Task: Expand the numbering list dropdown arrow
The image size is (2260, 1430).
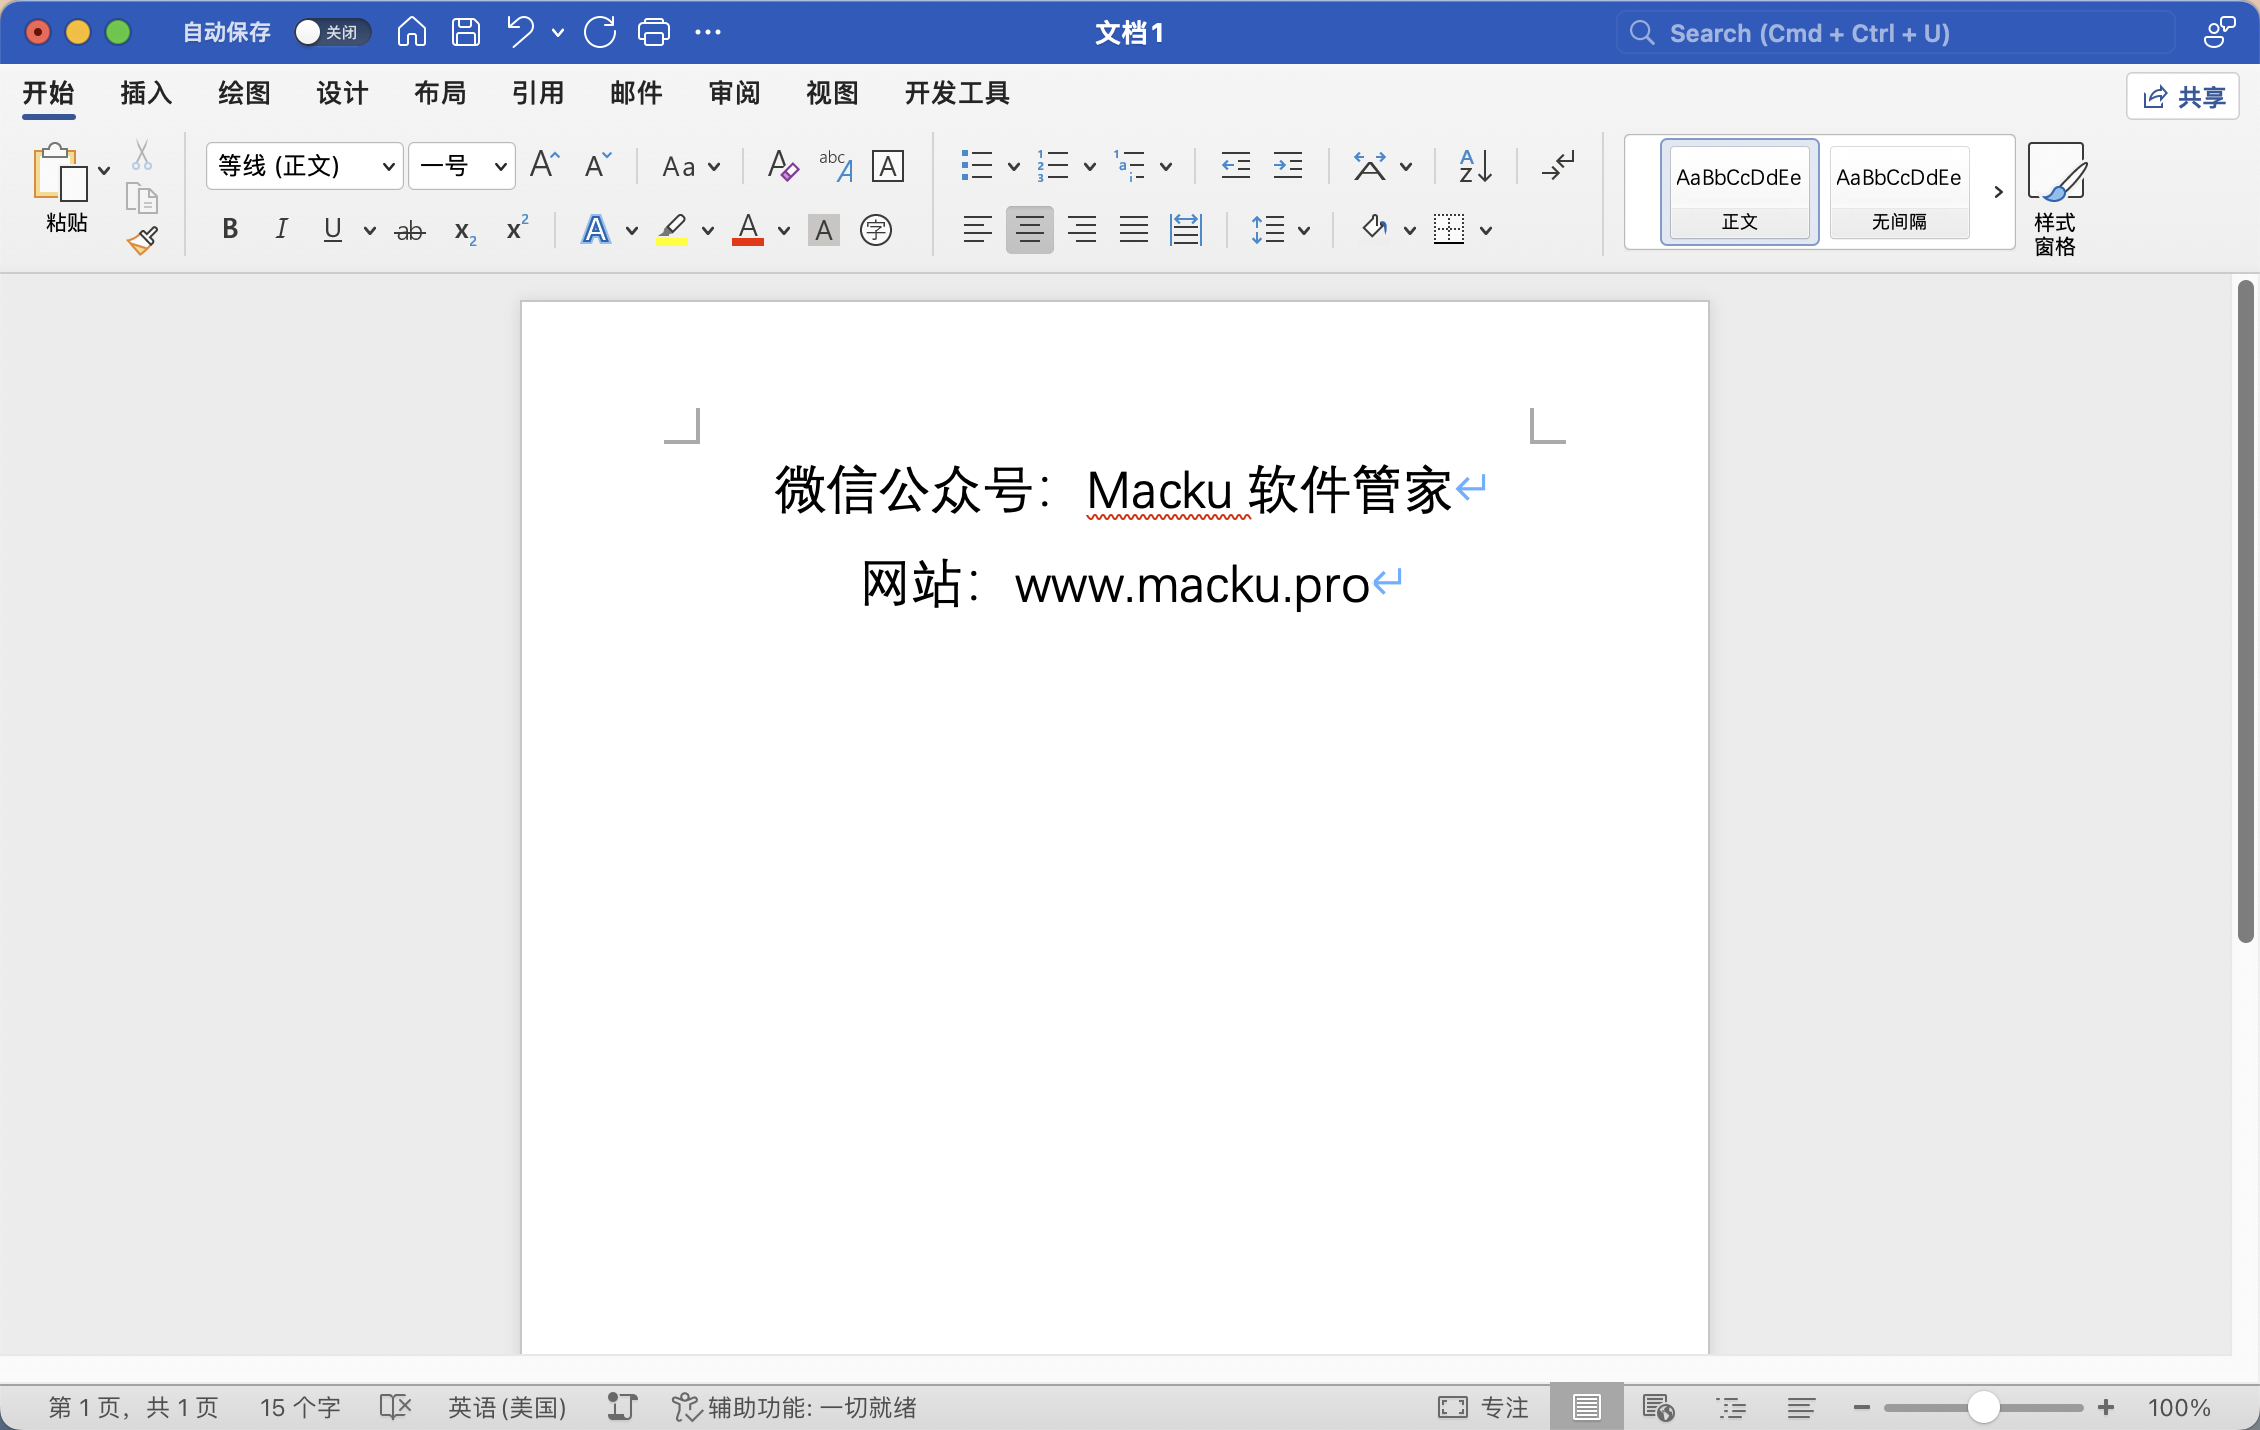Action: [1090, 167]
